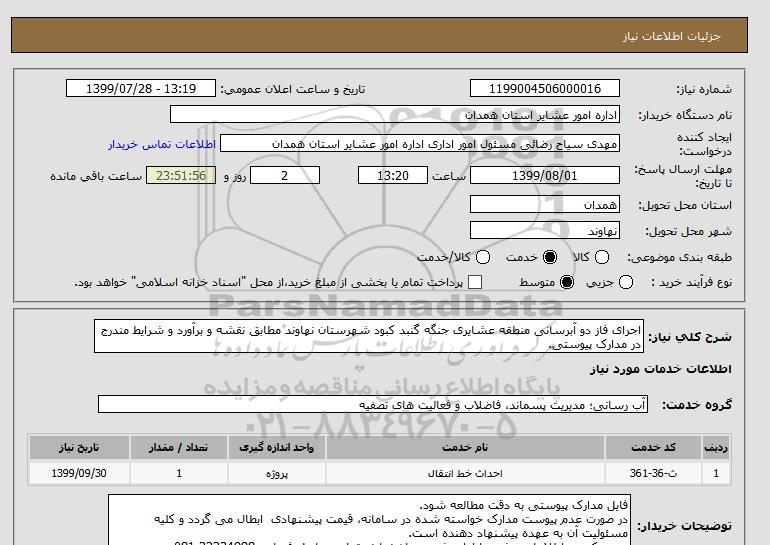This screenshot has height=545, width=770.
Task: Select the کالا/خدمت radio button
Action: pos(483,257)
